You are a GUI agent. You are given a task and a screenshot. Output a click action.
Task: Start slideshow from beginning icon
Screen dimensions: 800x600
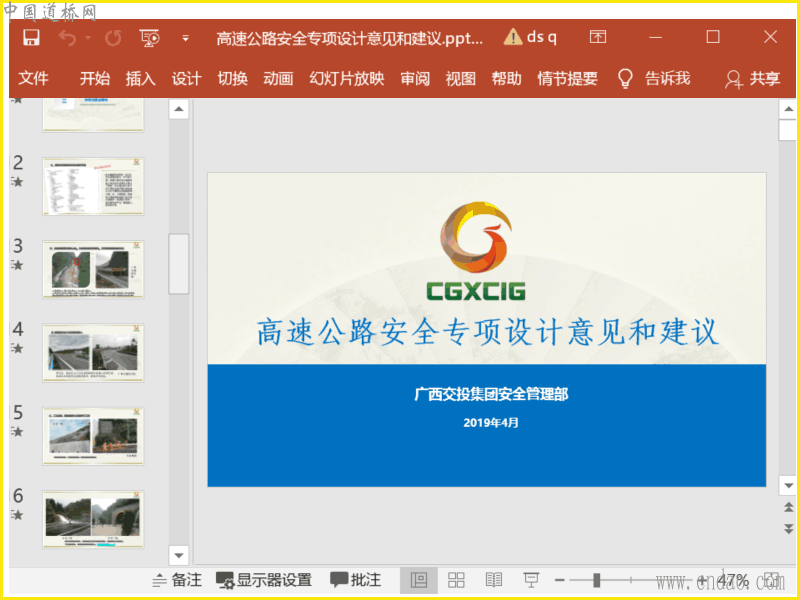click(x=149, y=38)
